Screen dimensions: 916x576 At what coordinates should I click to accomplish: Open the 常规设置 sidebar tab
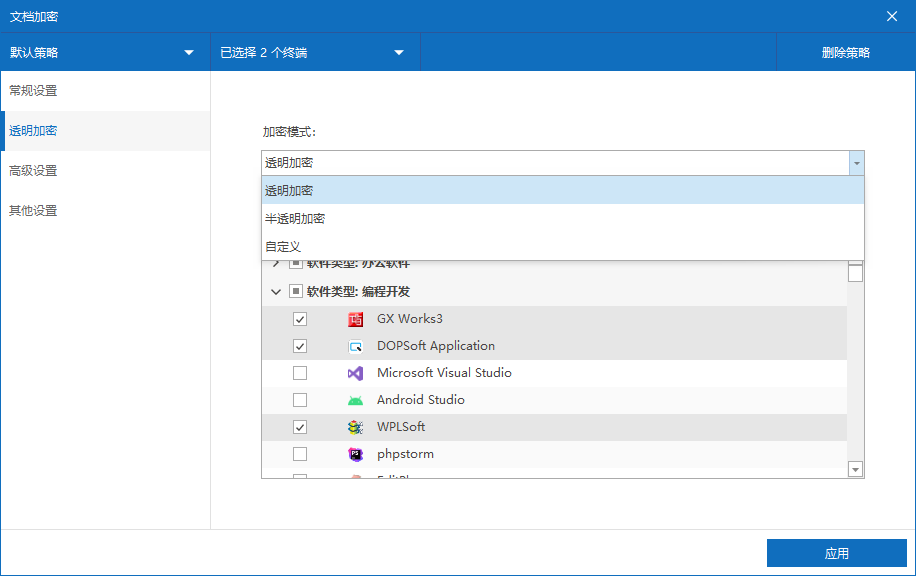tap(33, 91)
